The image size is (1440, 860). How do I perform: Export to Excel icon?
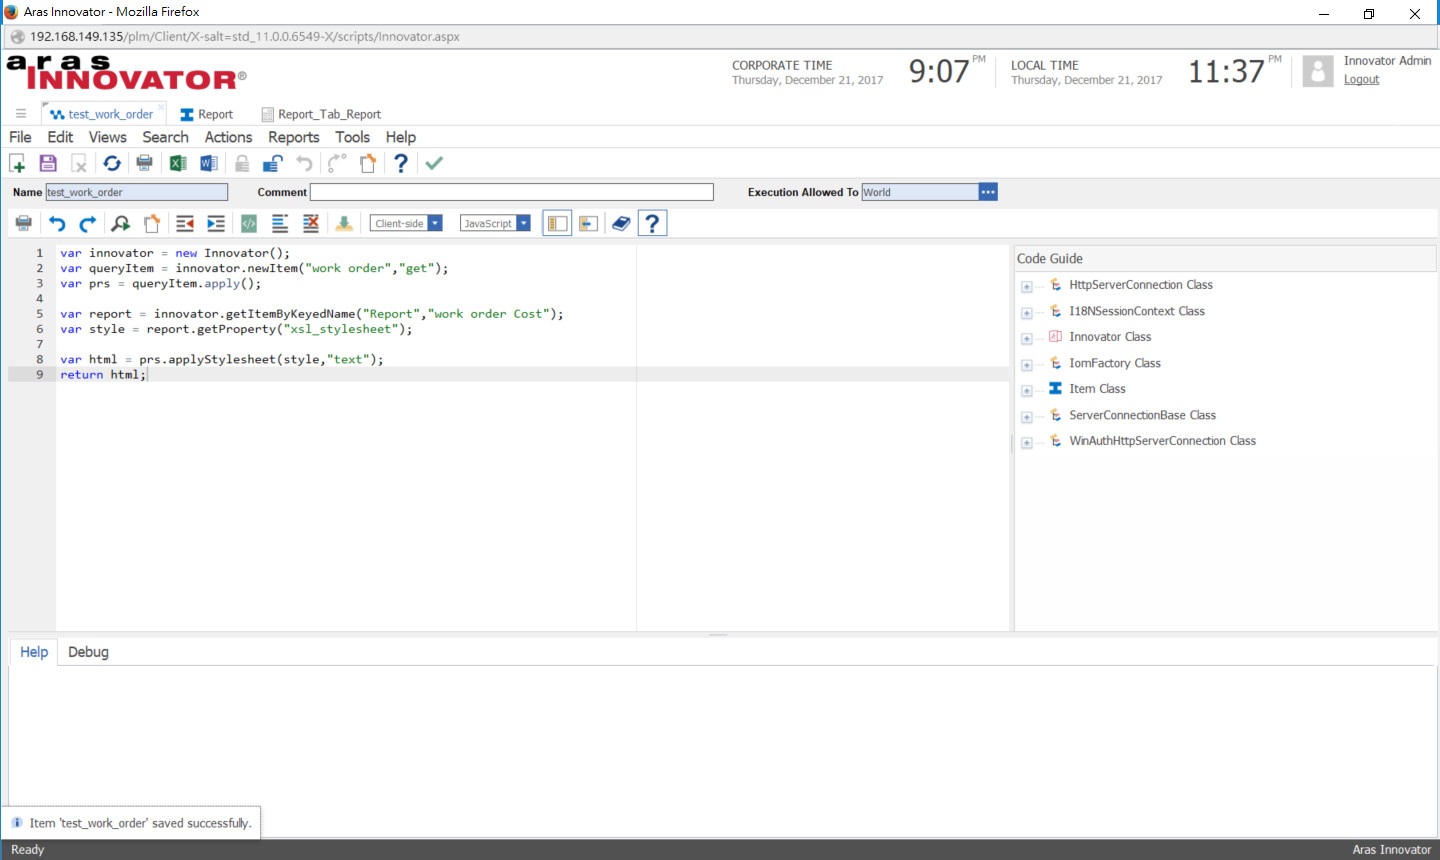point(178,163)
